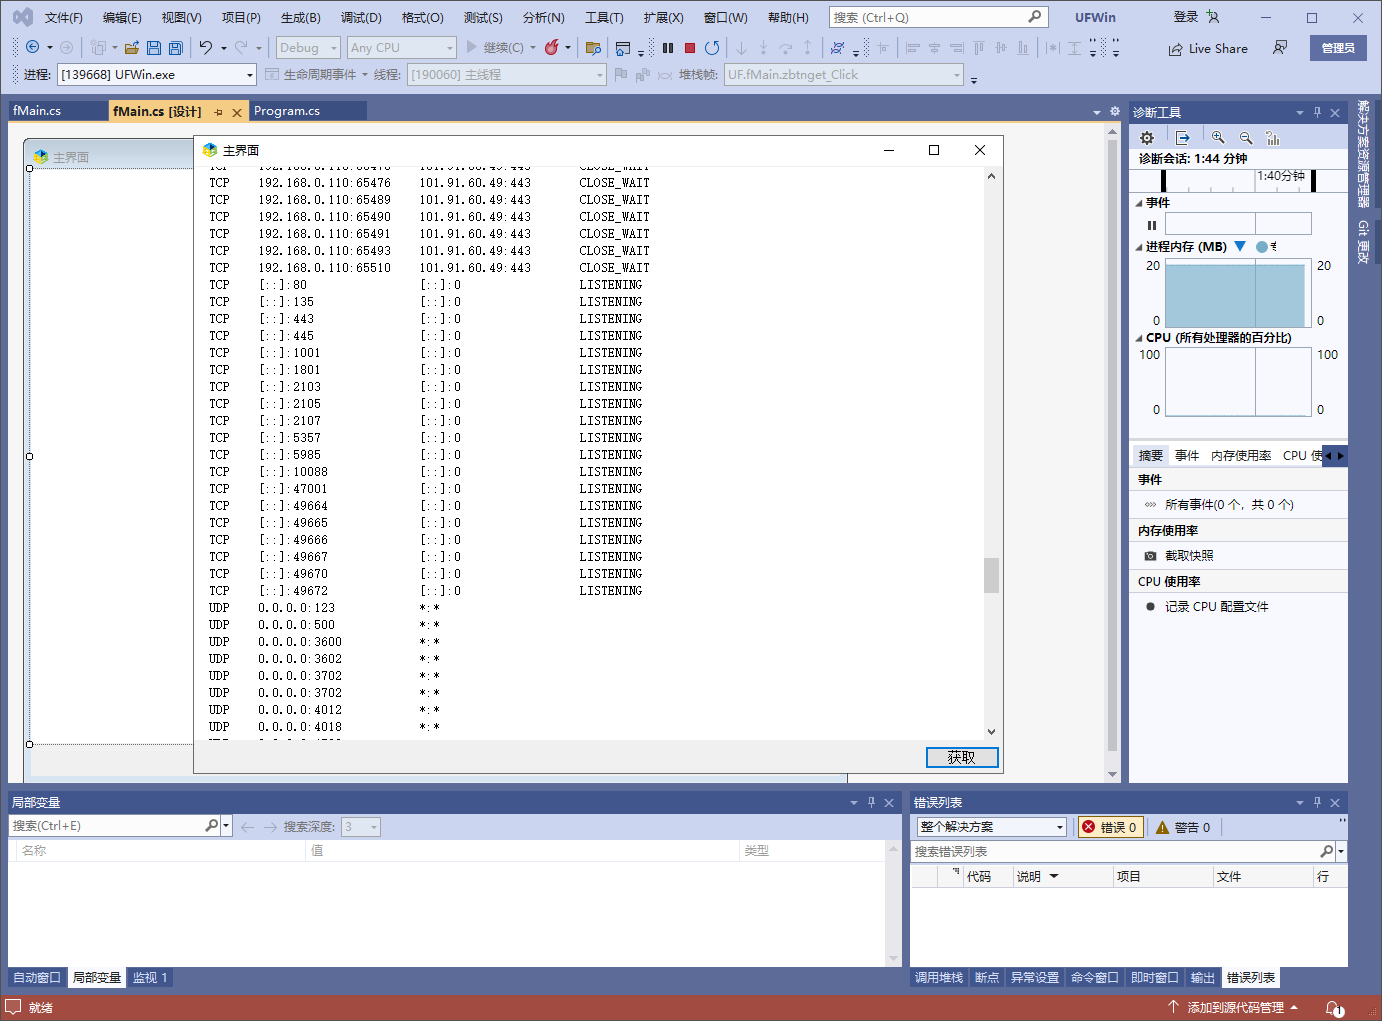Switch to the 即时窗口 tab
1382x1021 pixels.
[1155, 978]
